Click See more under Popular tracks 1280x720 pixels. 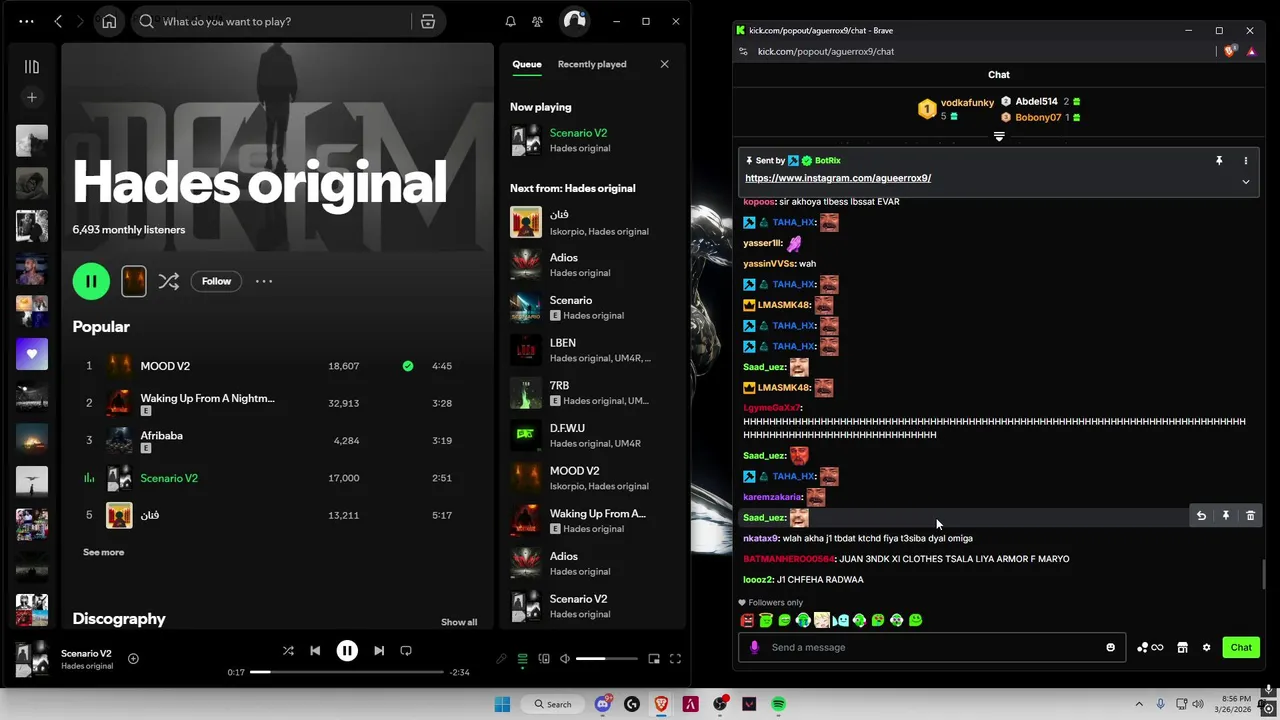coord(104,552)
